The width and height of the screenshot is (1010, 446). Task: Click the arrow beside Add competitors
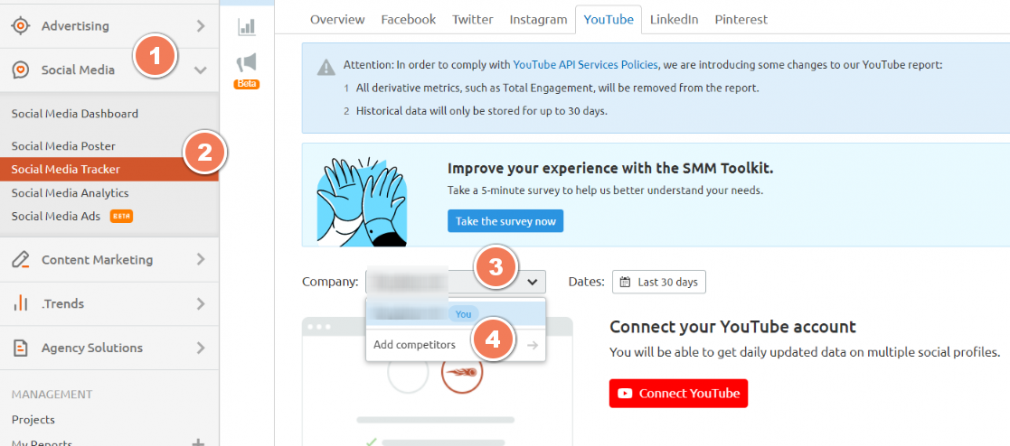532,345
